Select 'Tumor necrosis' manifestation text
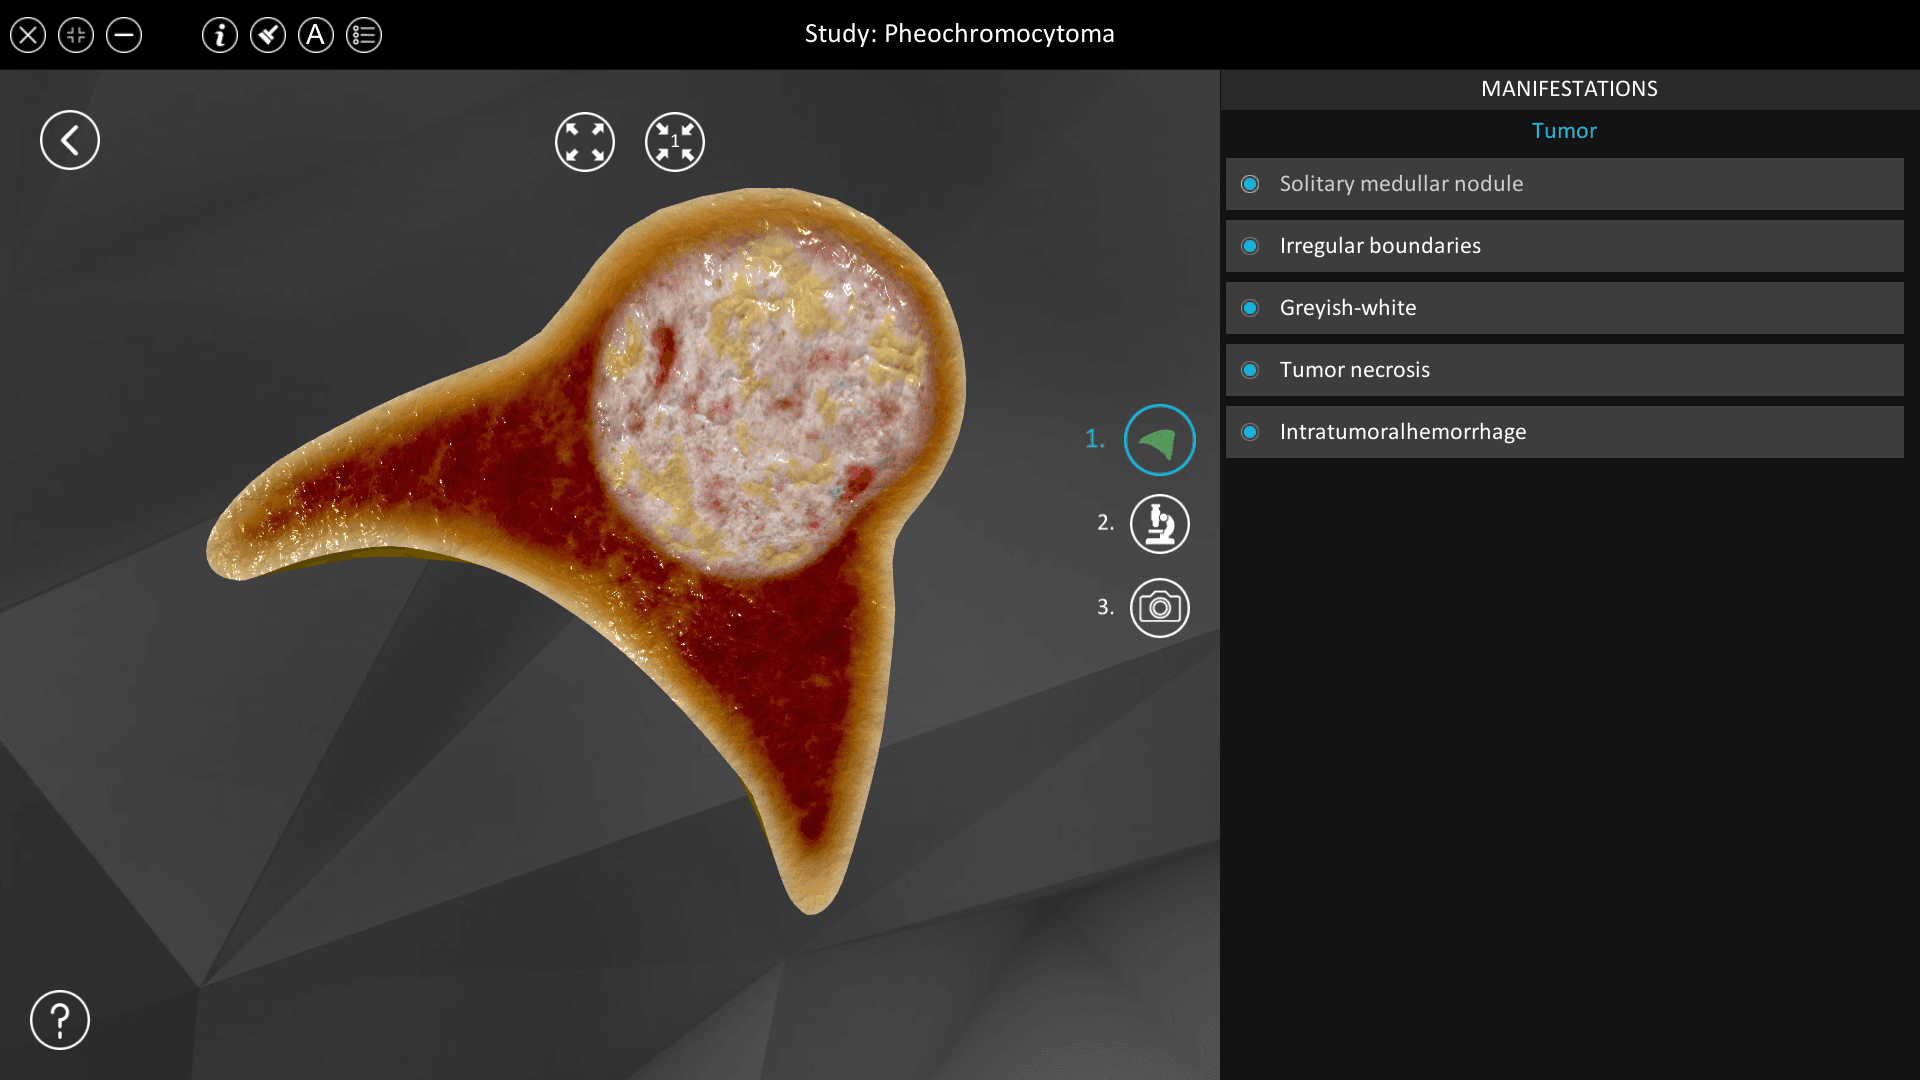 click(1355, 370)
